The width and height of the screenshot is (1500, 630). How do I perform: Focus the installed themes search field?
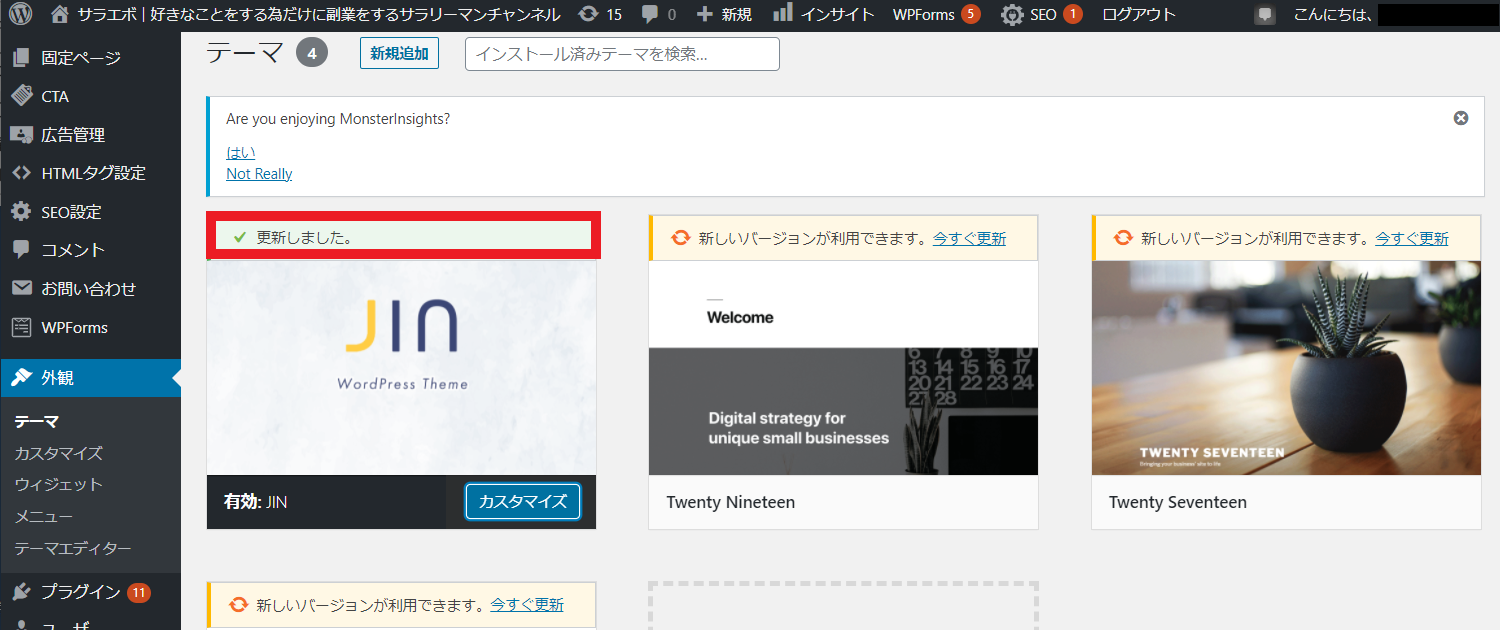622,54
